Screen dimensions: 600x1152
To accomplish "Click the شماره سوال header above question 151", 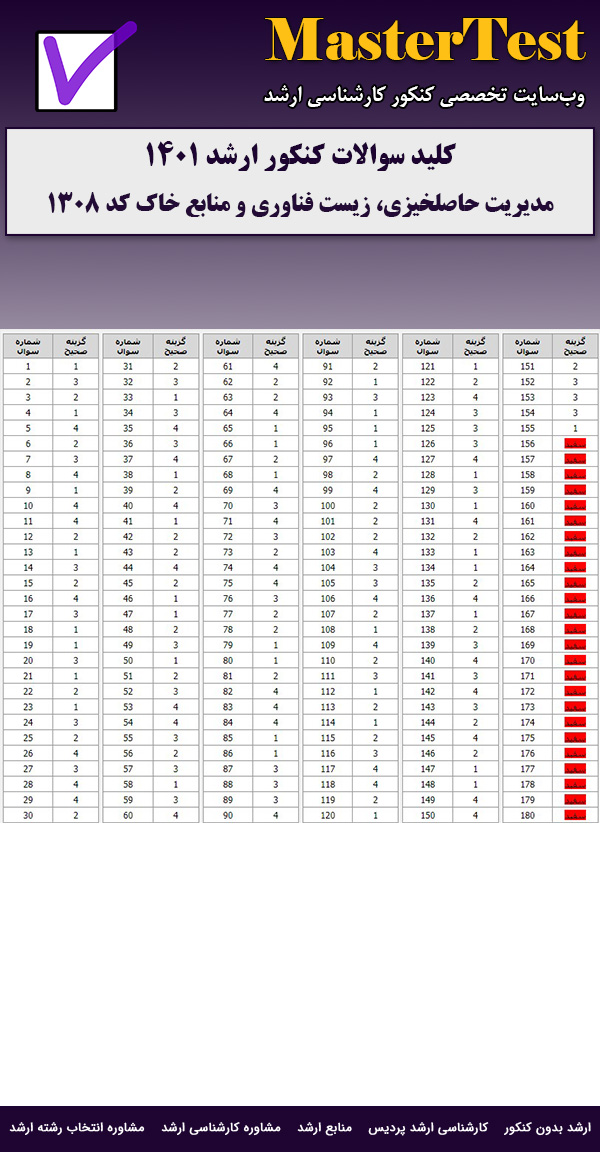I will tap(527, 346).
